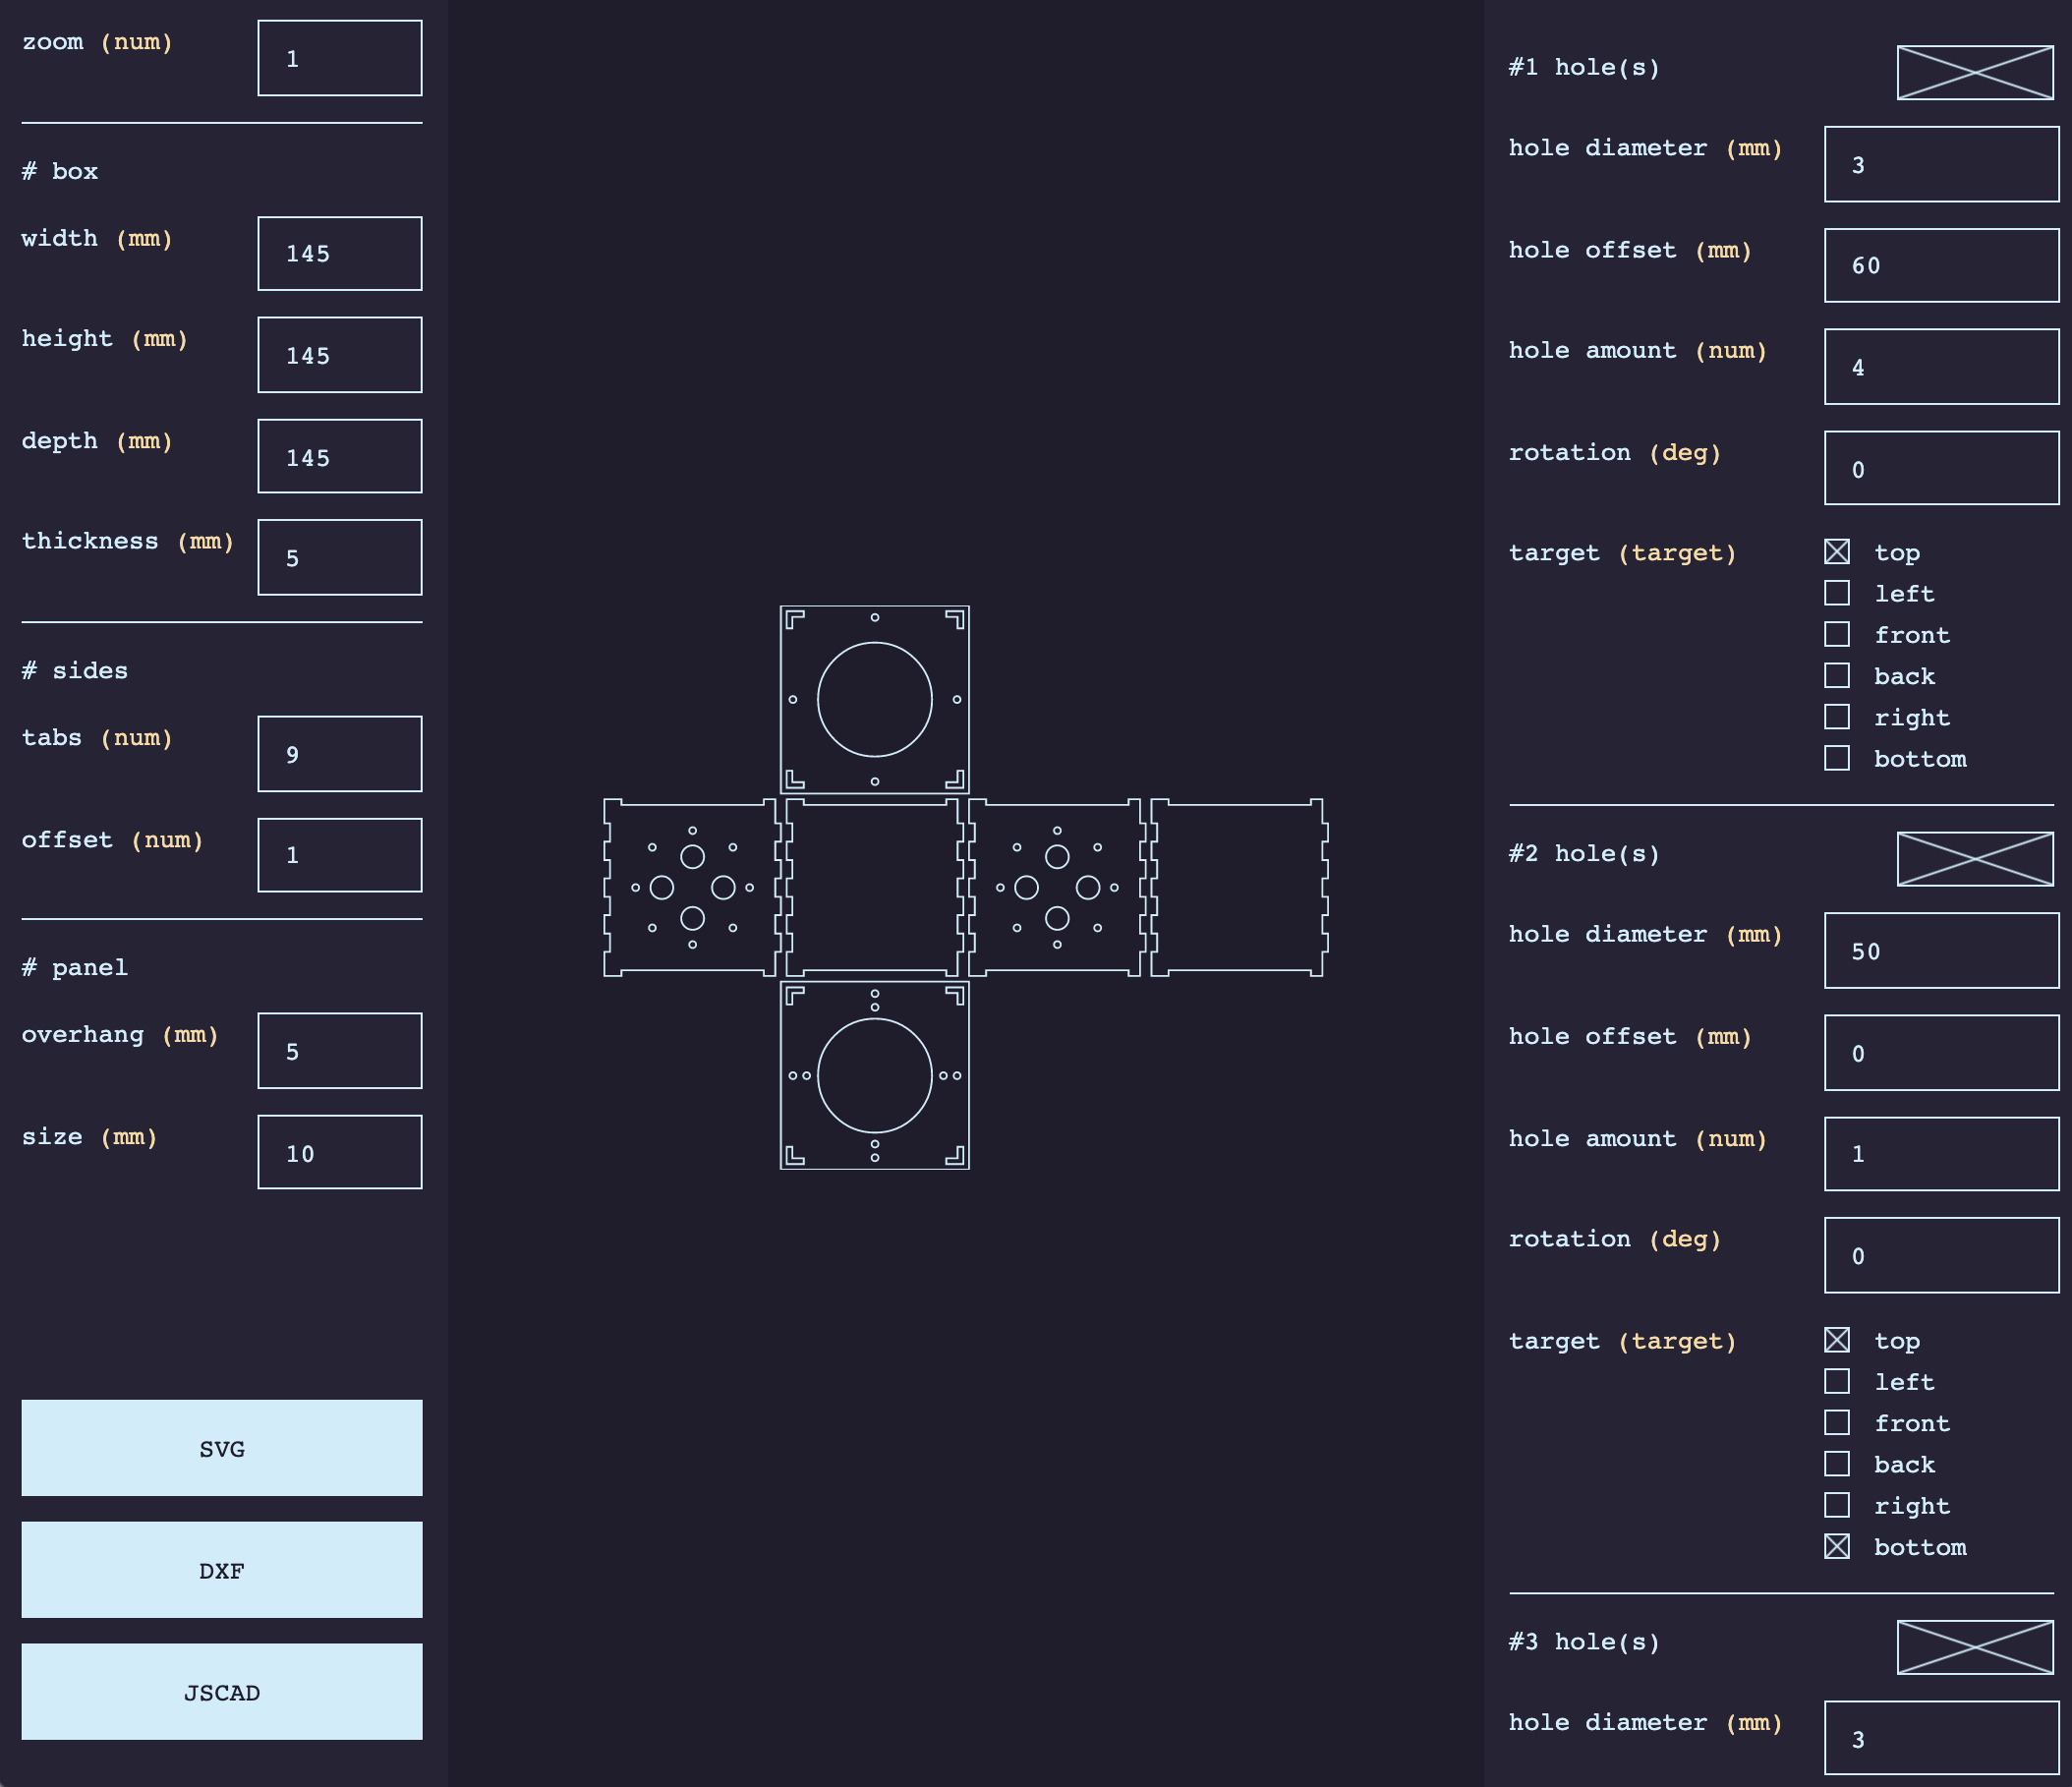The height and width of the screenshot is (1787, 2072).
Task: Click the #2 hole(s) crossed-box remove icon
Action: pos(1974,859)
